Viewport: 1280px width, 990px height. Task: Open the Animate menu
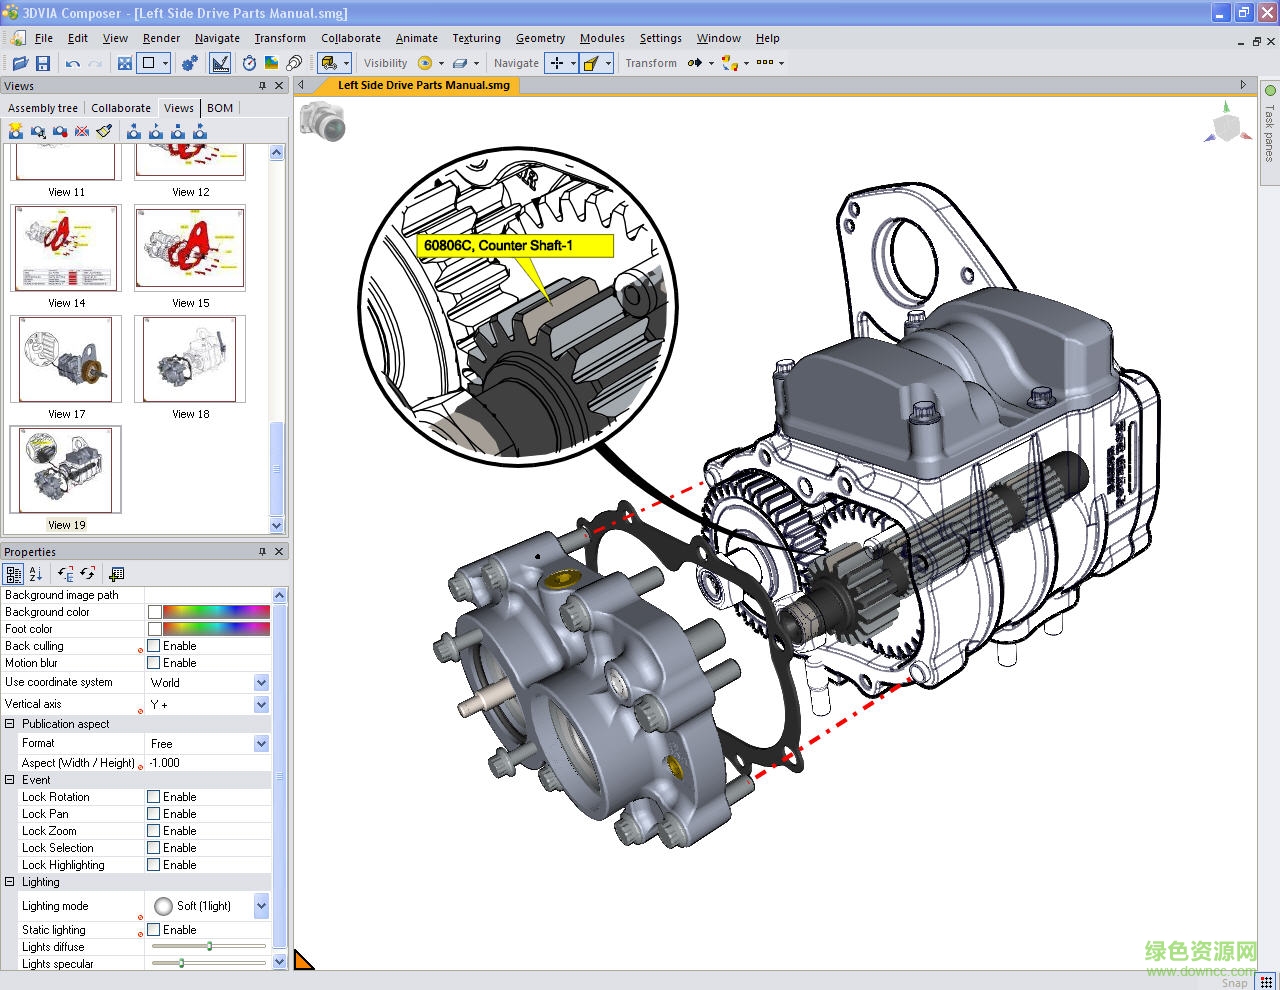[x=416, y=38]
